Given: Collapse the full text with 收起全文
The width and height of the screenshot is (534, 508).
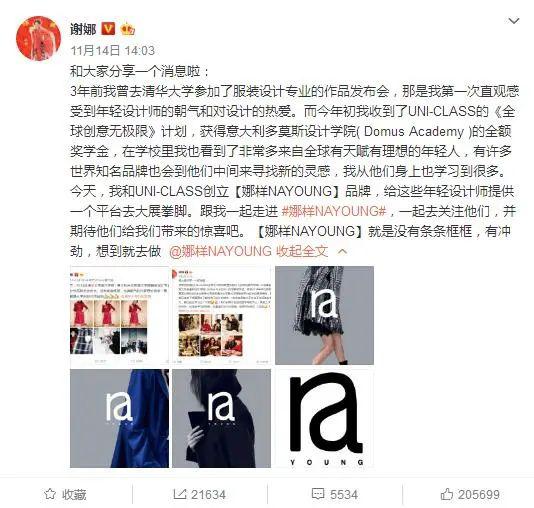Looking at the screenshot, I should [302, 251].
